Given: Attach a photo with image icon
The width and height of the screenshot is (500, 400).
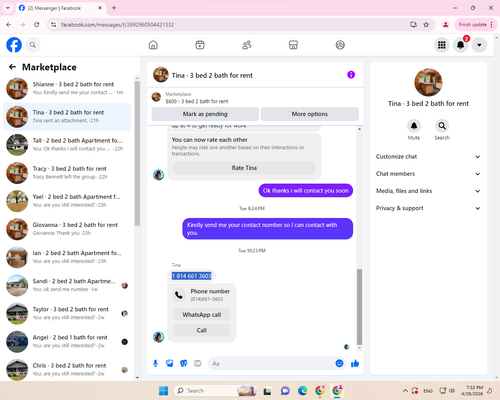Looking at the screenshot, I should pyautogui.click(x=170, y=363).
